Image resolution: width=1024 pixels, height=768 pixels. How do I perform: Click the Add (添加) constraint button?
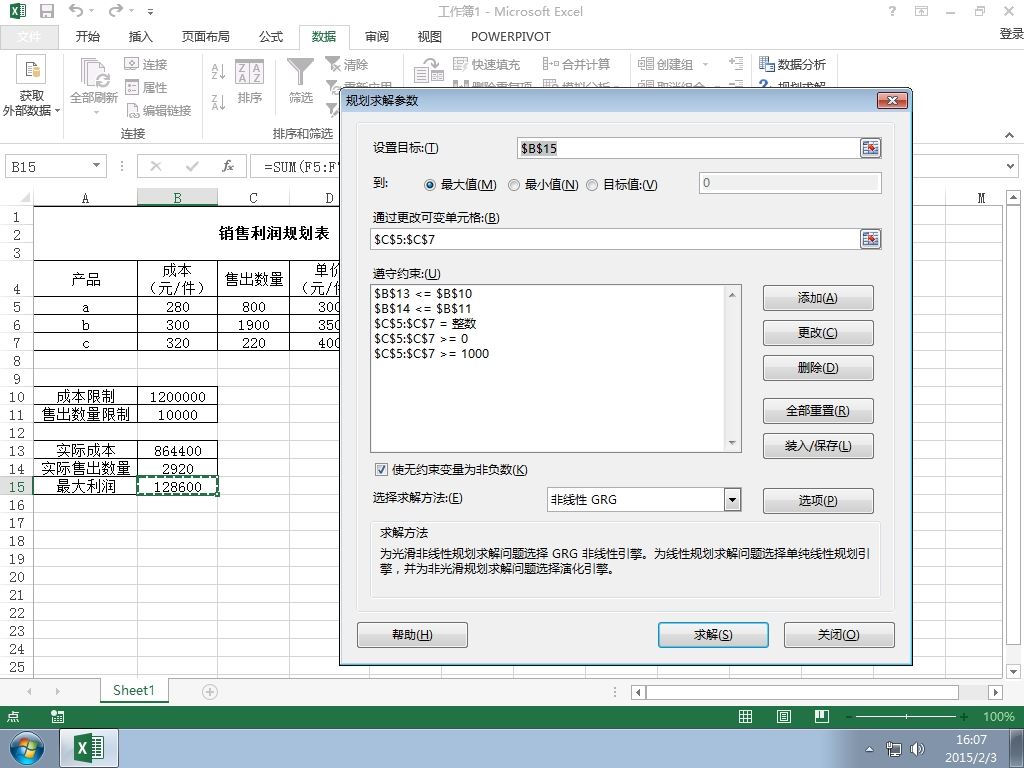818,298
